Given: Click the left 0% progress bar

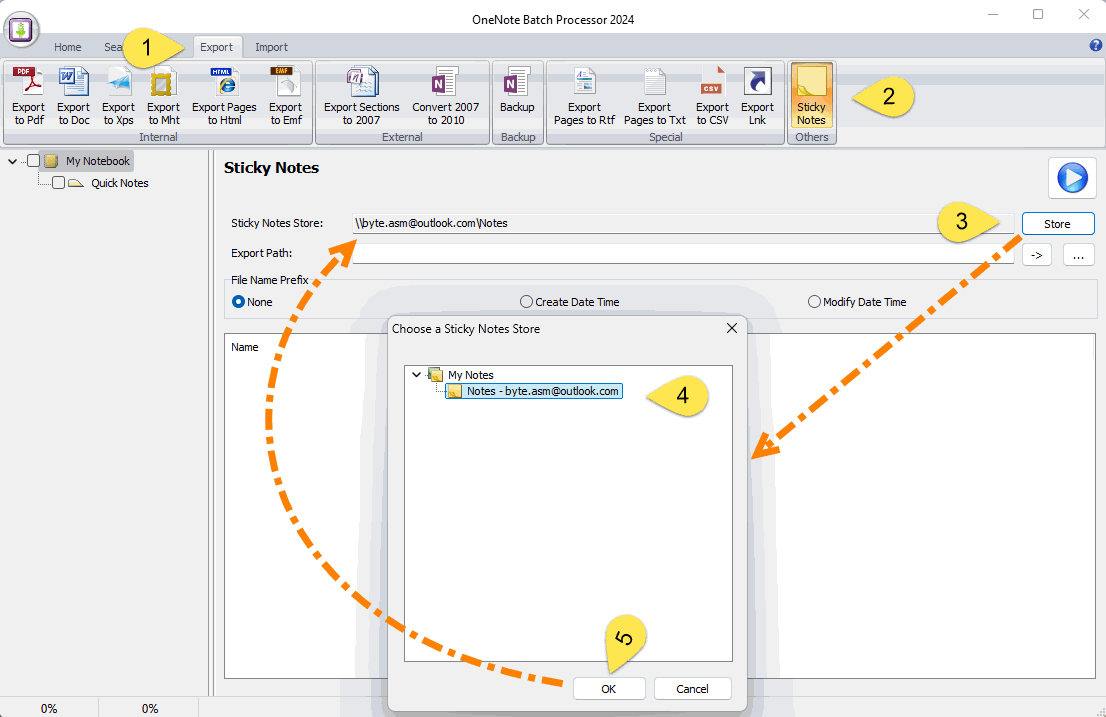Looking at the screenshot, I should pyautogui.click(x=50, y=707).
